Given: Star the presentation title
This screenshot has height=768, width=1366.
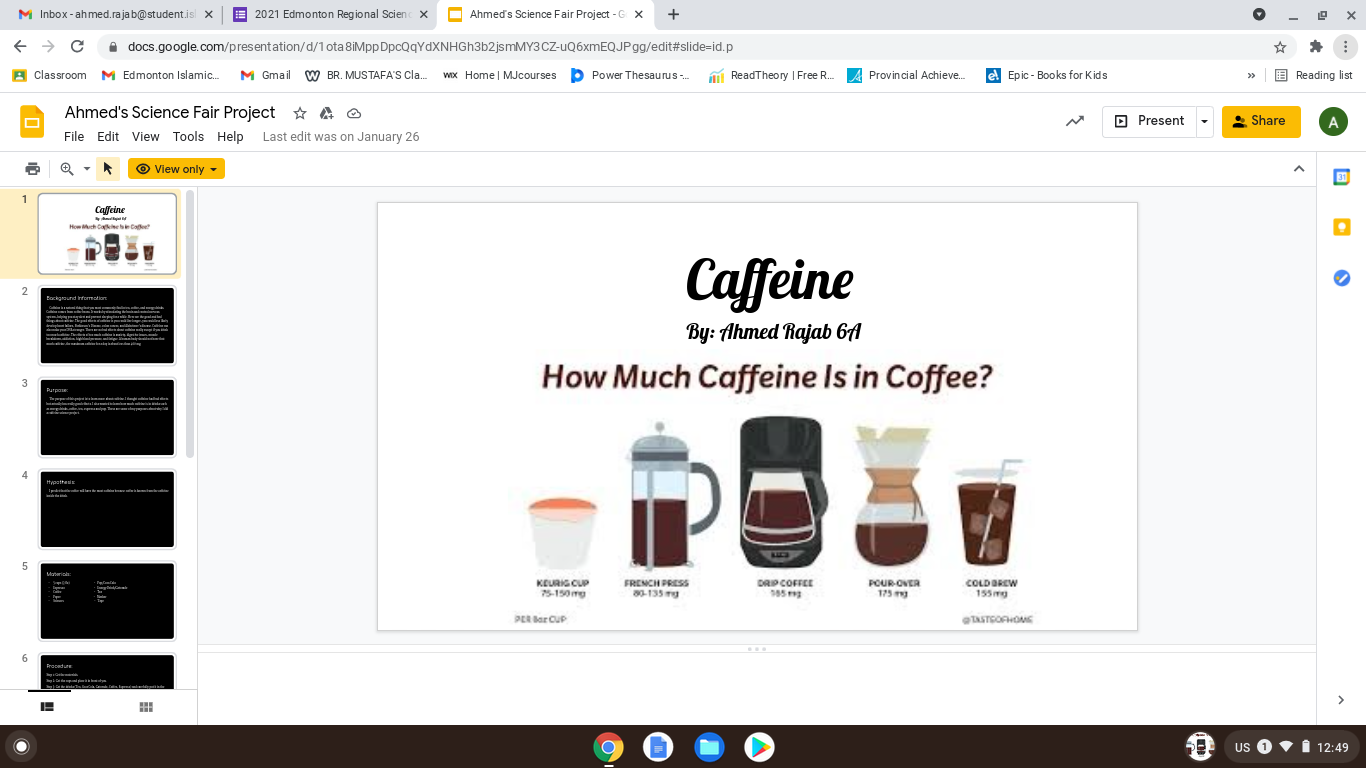Looking at the screenshot, I should 299,113.
